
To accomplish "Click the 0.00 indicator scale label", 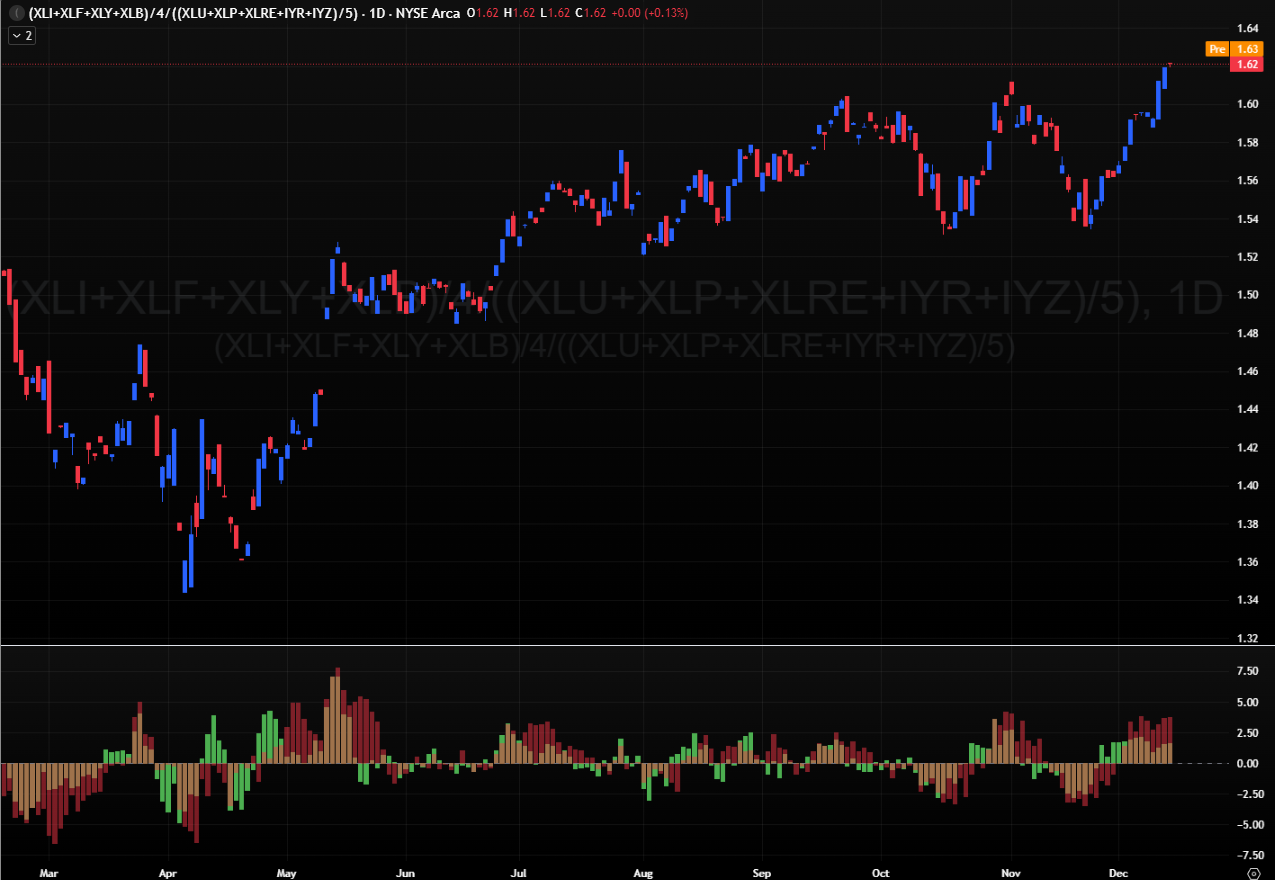I will 1247,764.
